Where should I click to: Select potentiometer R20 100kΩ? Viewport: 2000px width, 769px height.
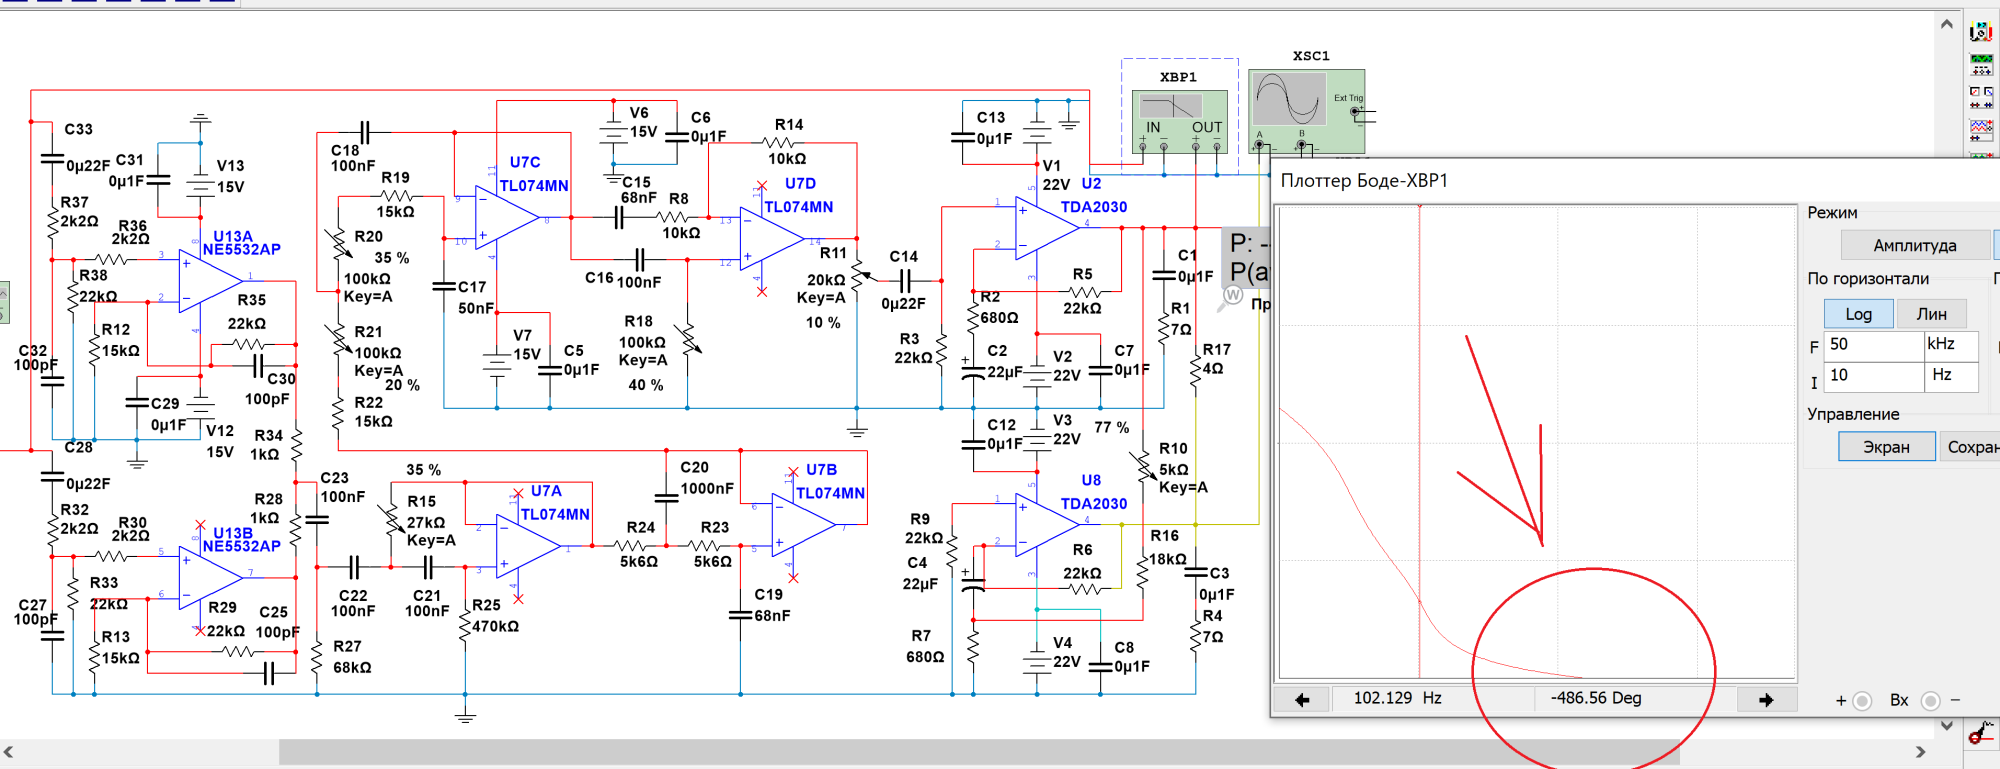338,244
